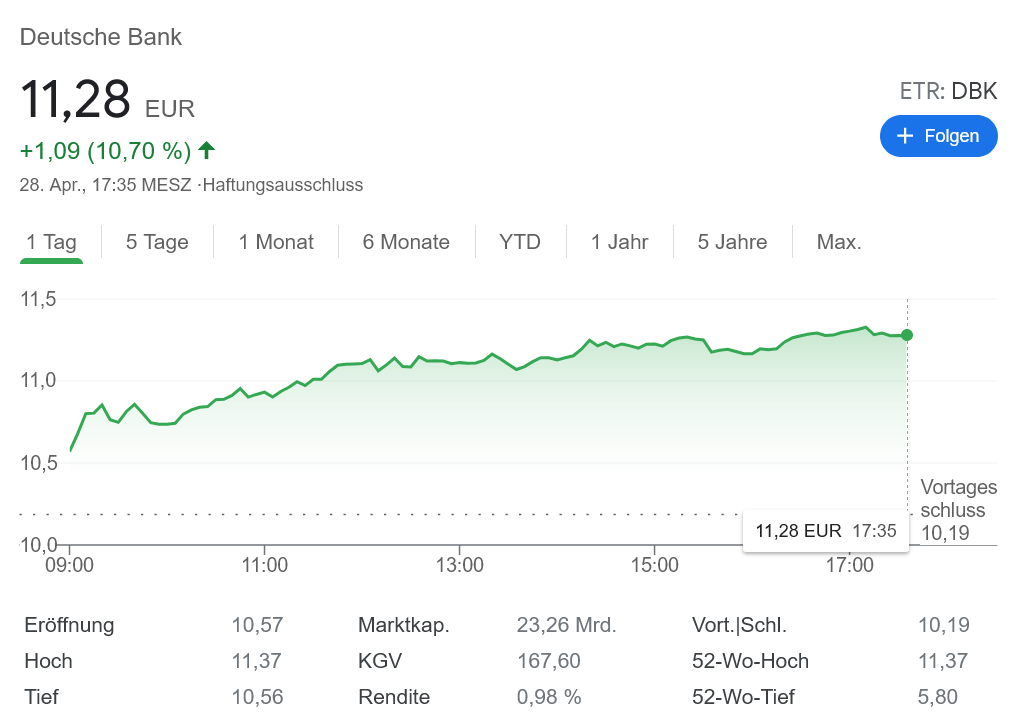The image size is (1017, 726).
Task: Click the Vortagesschluss 10,19 label
Action: [958, 510]
